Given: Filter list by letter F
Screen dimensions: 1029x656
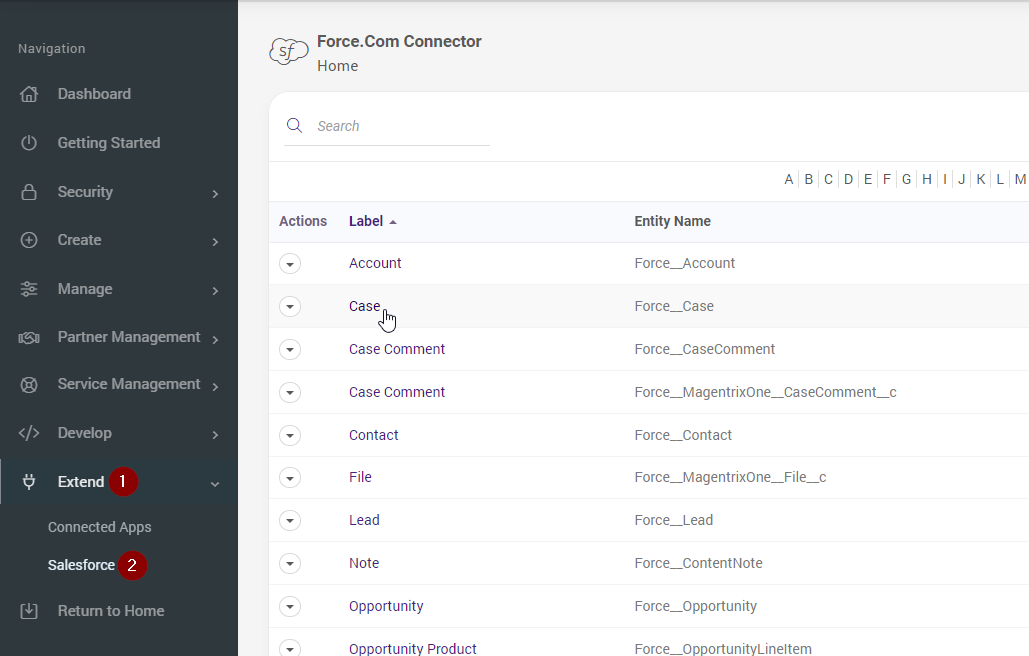Looking at the screenshot, I should [887, 179].
